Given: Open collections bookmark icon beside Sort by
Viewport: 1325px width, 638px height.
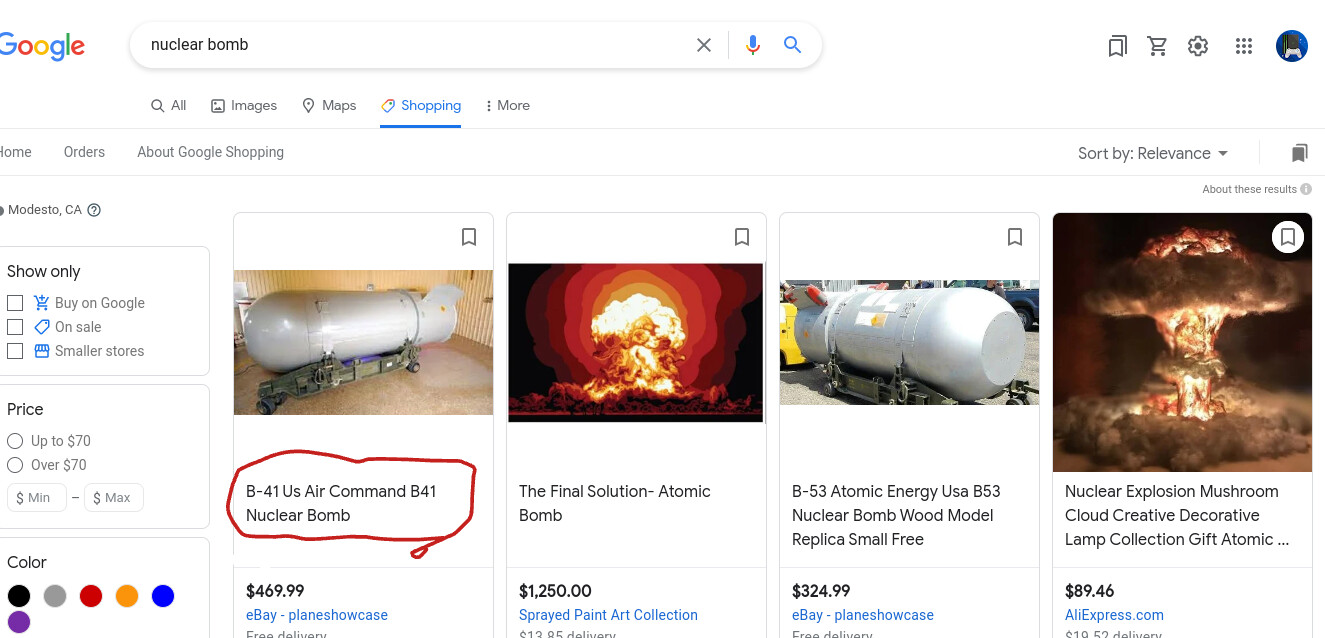Looking at the screenshot, I should [1299, 153].
